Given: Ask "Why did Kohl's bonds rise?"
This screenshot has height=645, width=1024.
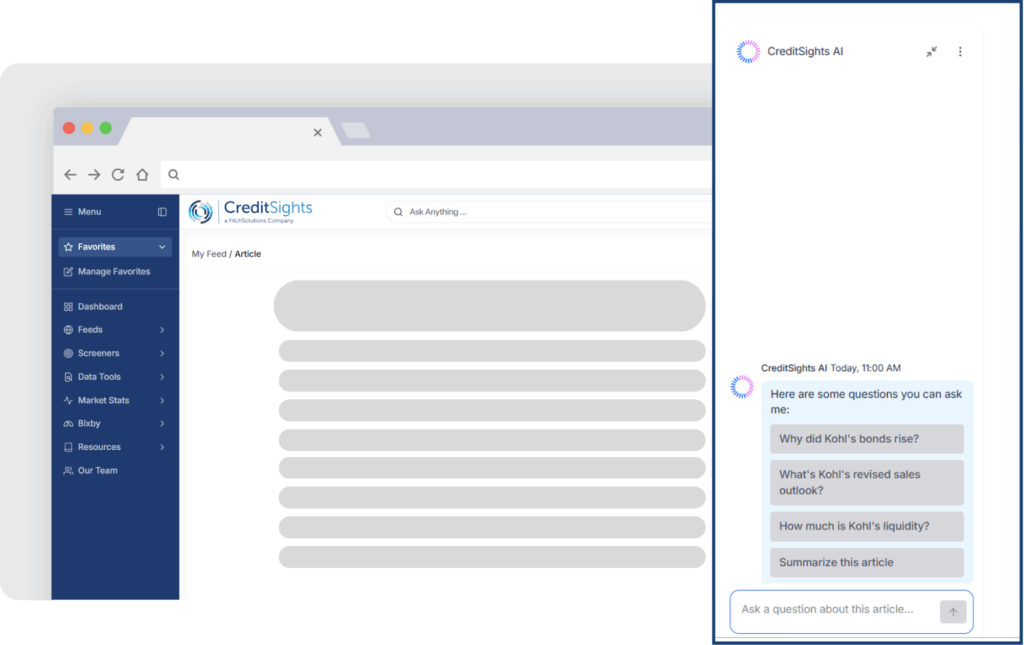Looking at the screenshot, I should click(867, 439).
